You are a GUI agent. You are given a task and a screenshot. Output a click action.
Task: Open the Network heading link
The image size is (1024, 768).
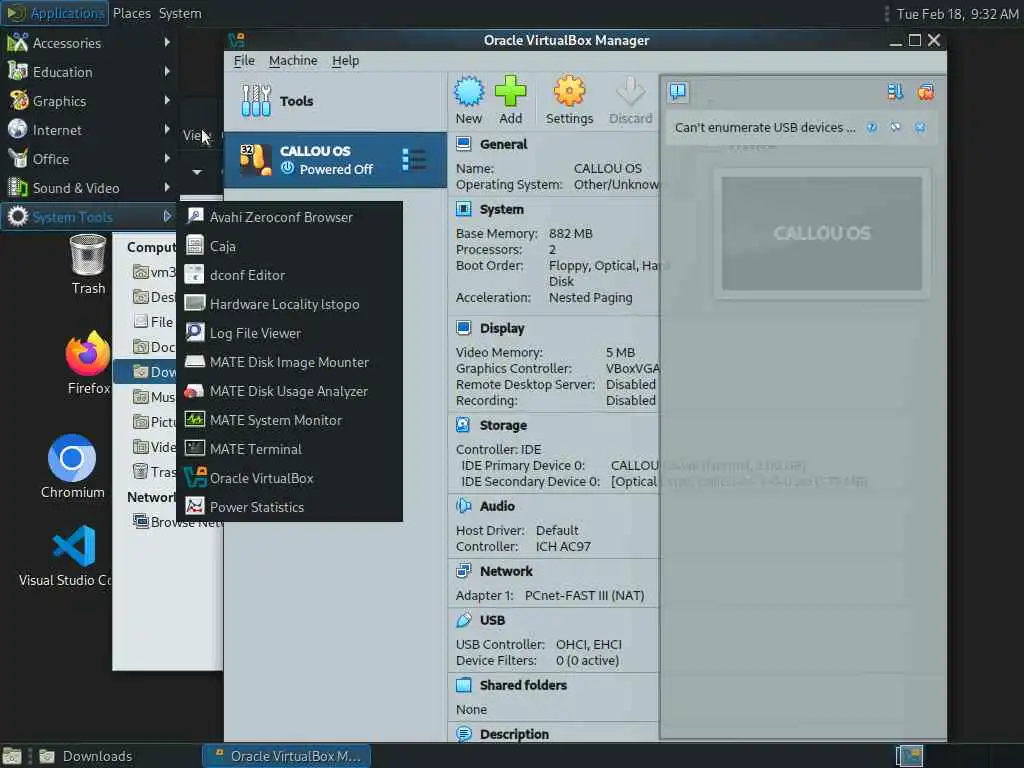506,571
